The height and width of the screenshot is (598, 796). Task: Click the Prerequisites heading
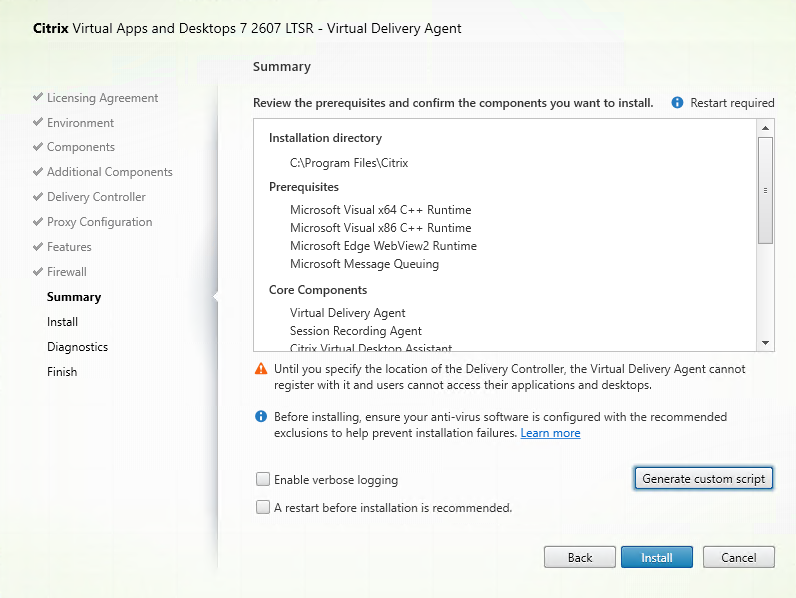304,187
